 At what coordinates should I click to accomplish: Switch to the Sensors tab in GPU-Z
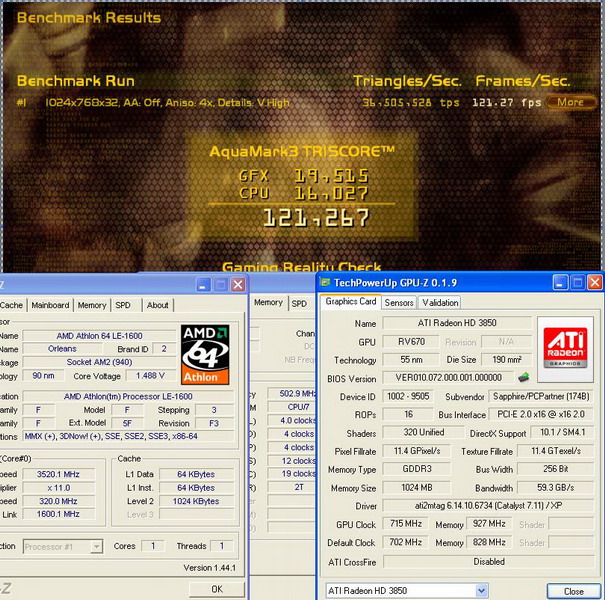[399, 303]
